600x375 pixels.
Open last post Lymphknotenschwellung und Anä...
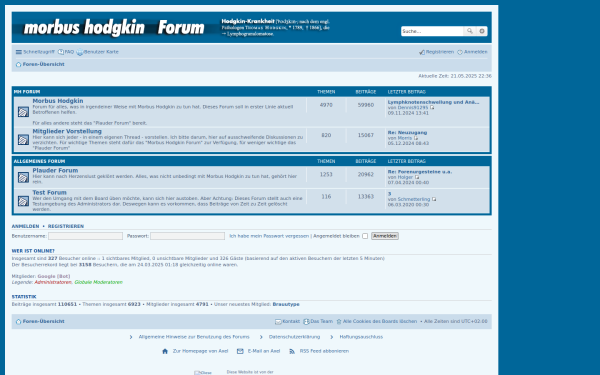[x=433, y=102]
